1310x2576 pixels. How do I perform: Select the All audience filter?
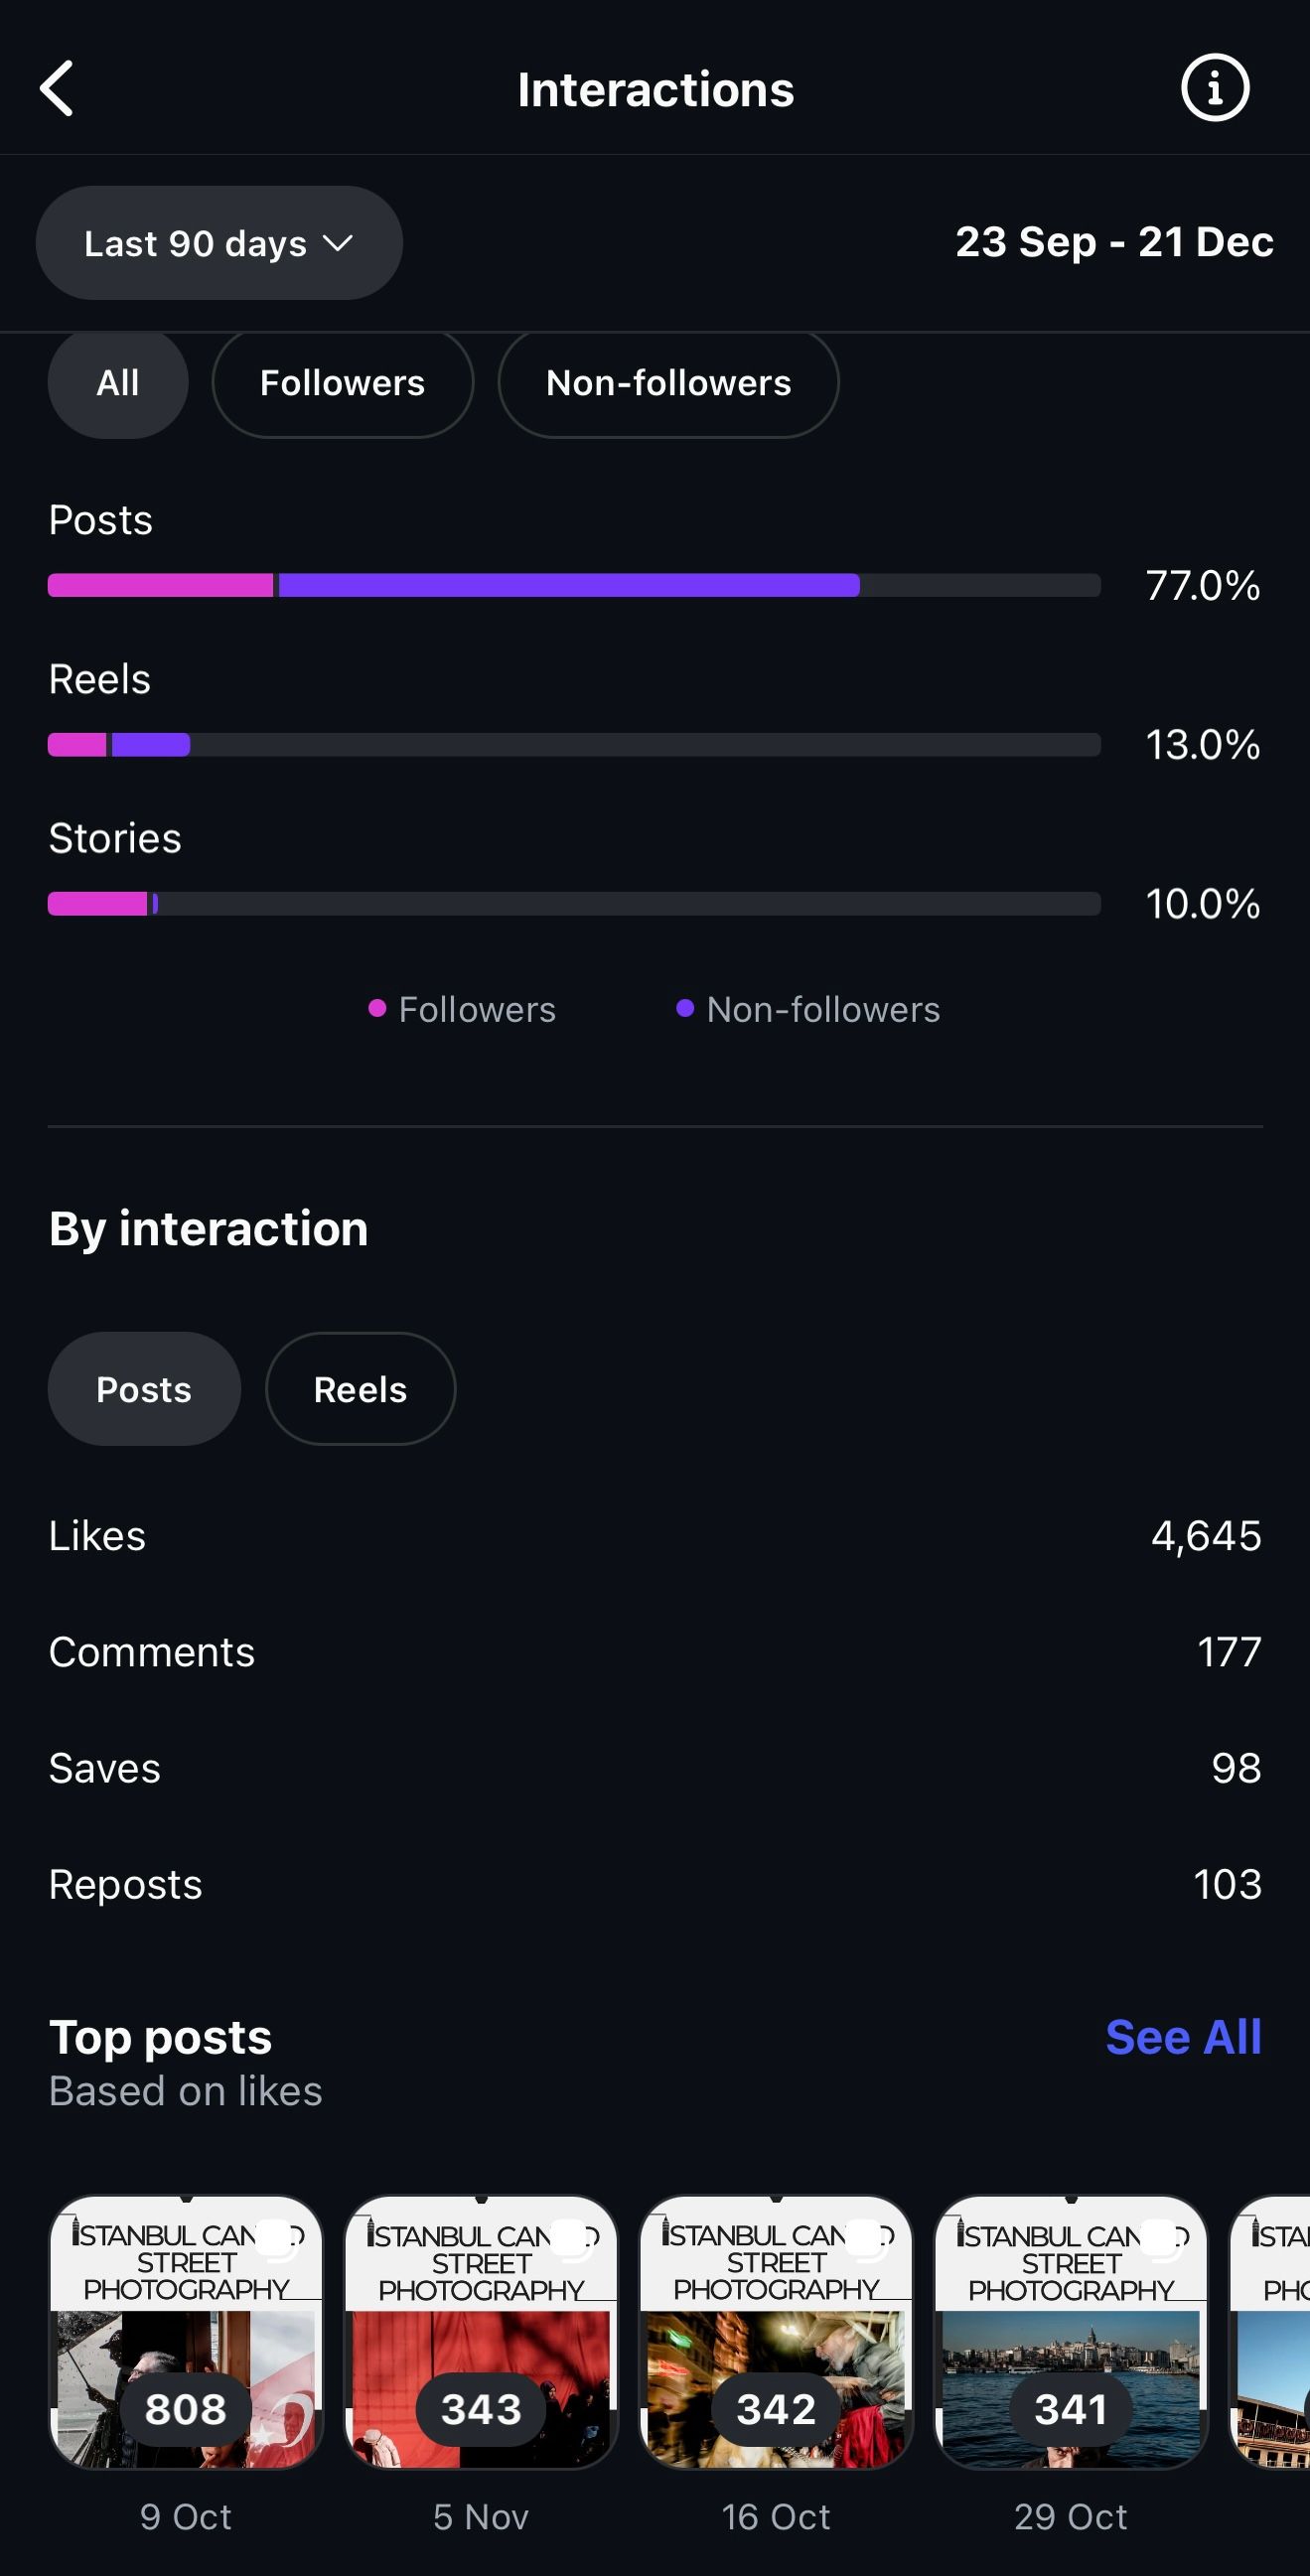118,383
